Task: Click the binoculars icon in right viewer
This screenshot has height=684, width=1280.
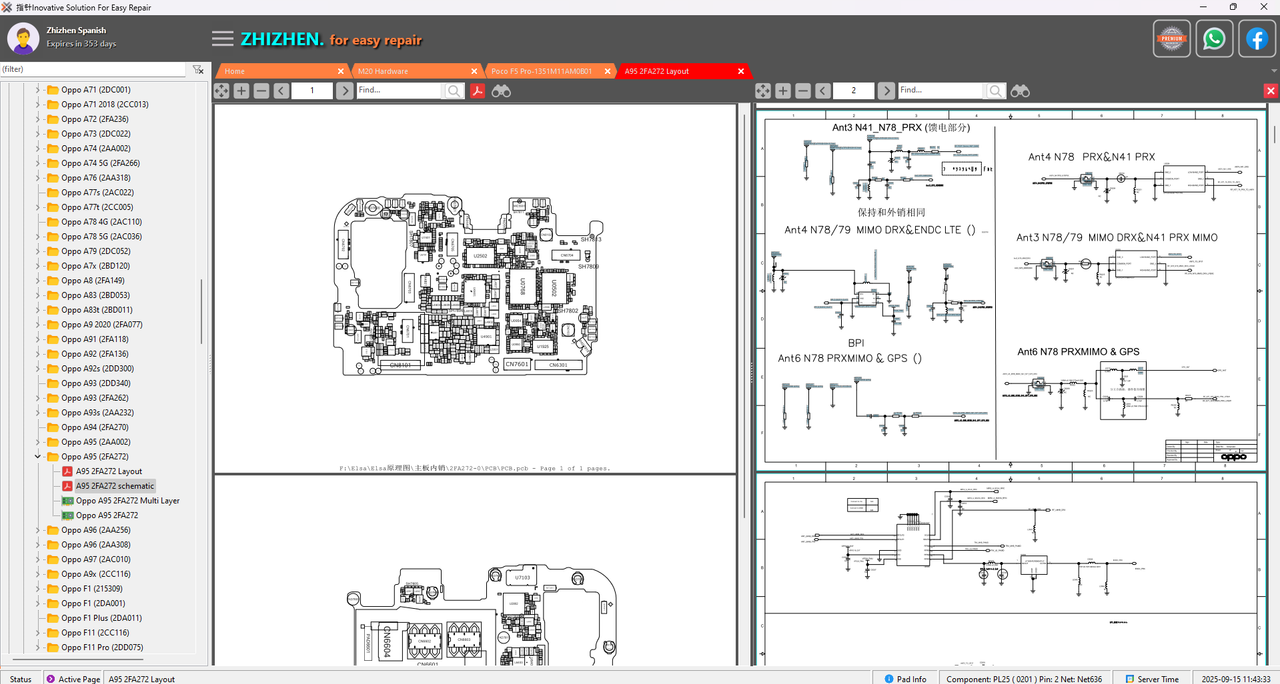Action: 1020,91
